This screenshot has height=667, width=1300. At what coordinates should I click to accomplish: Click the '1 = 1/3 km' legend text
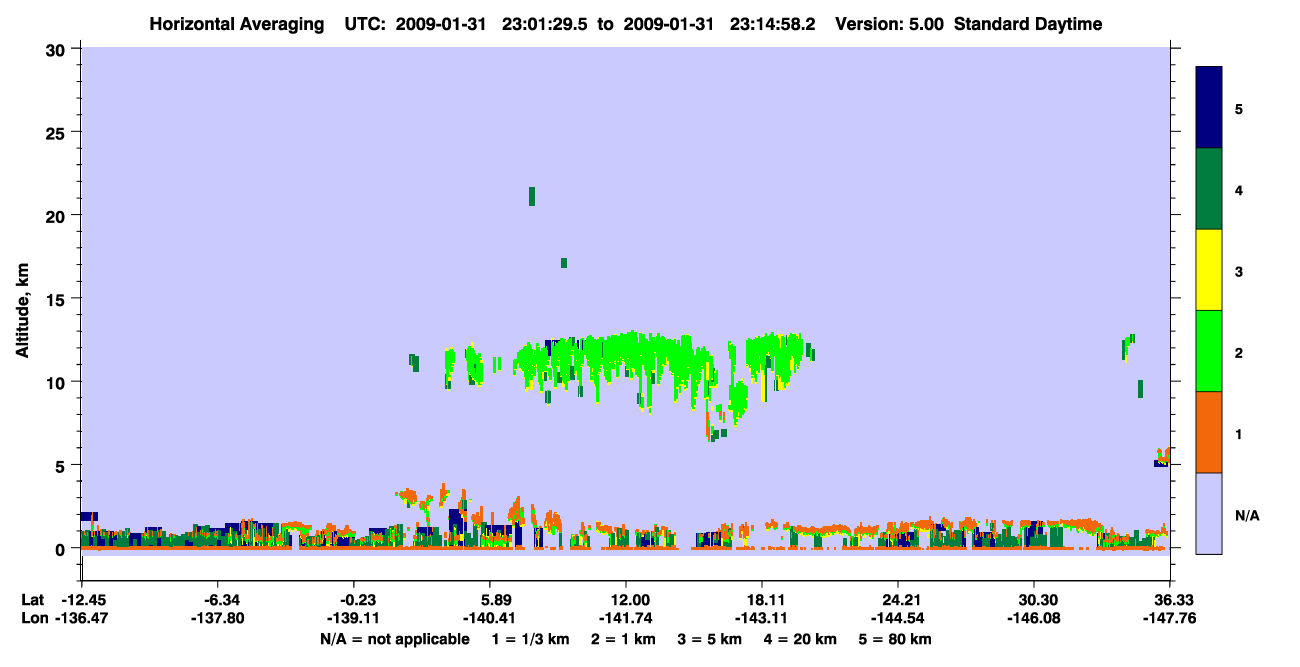530,639
